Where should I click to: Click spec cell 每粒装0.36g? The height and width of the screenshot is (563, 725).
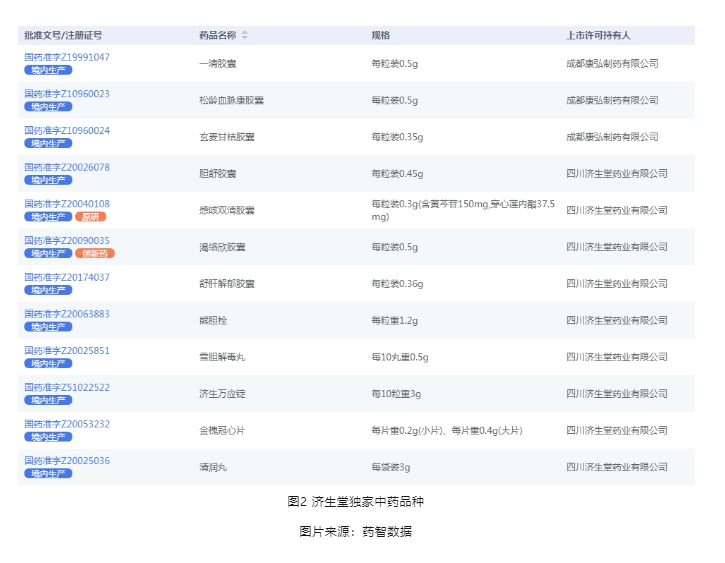398,284
